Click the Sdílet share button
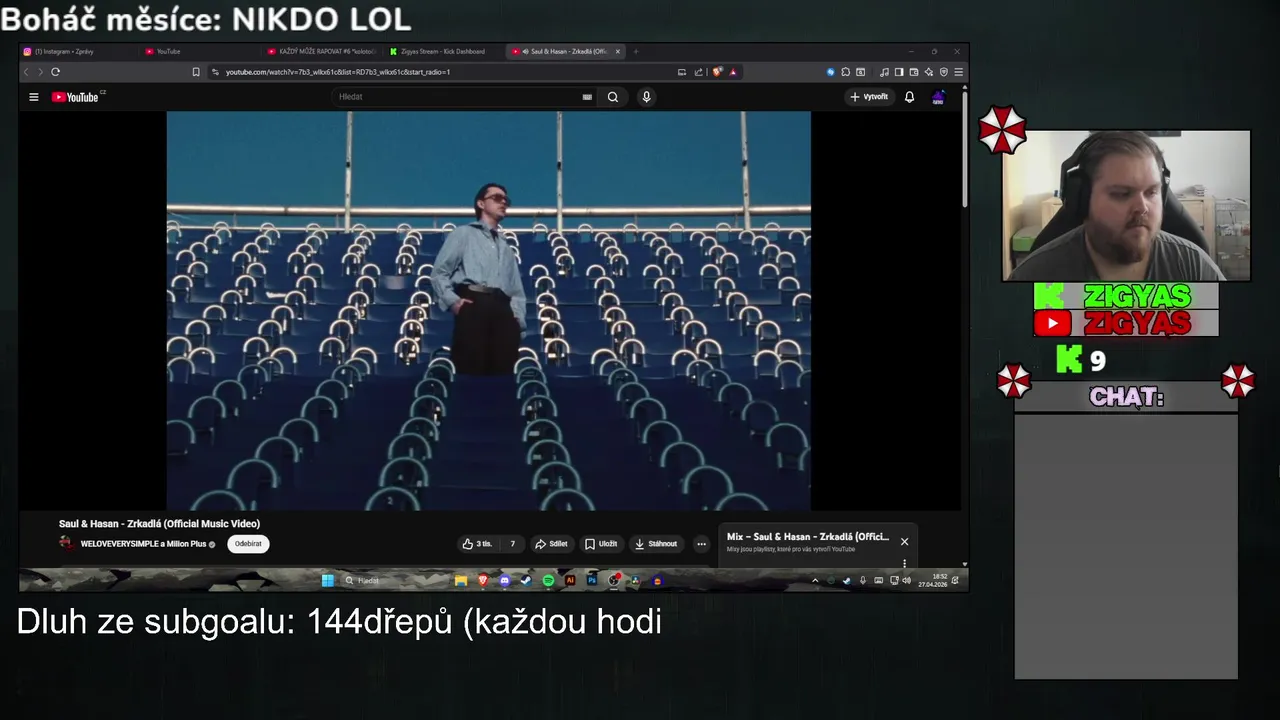 click(551, 544)
